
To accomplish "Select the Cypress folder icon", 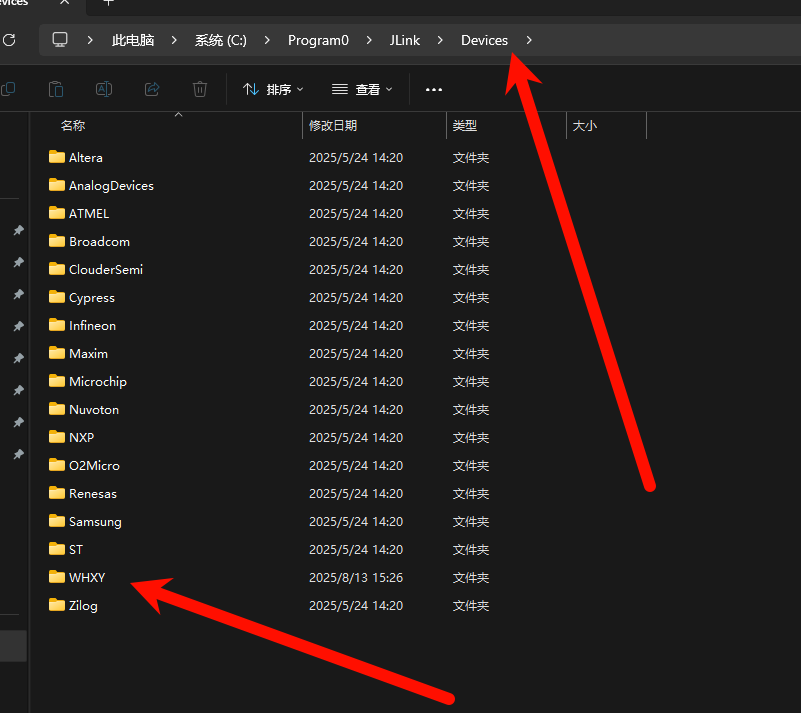I will (x=57, y=297).
